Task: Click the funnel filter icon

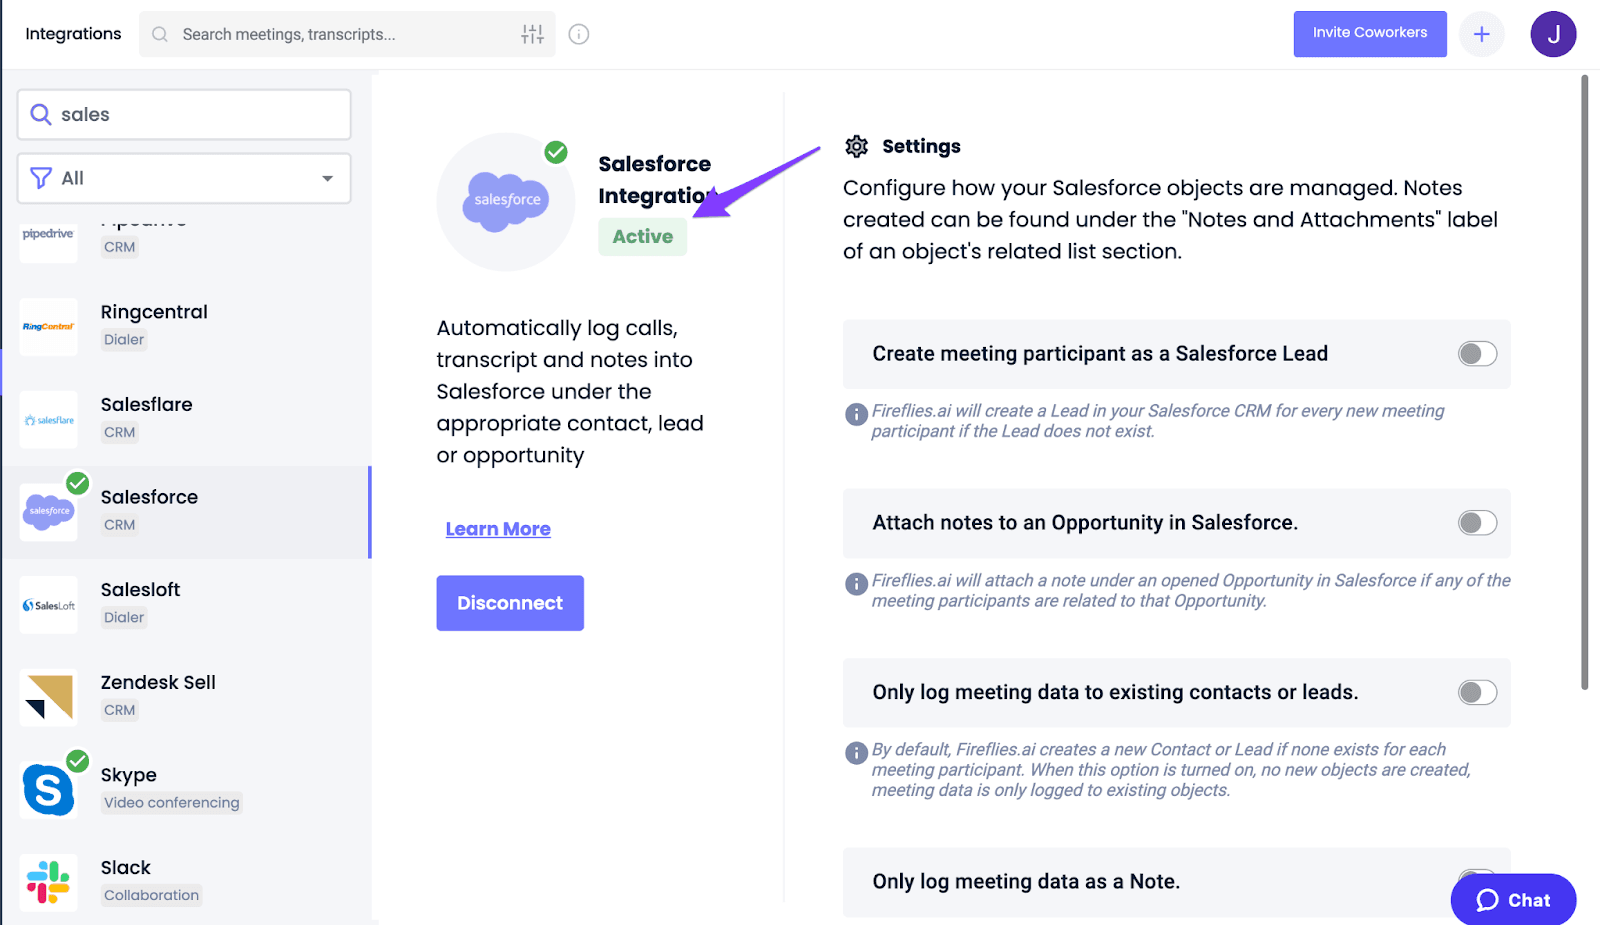Action: tap(41, 178)
